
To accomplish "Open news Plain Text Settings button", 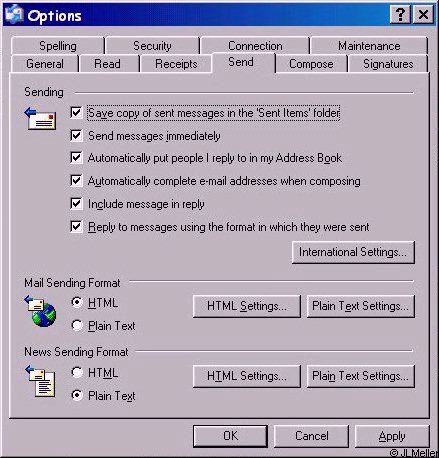I will tap(361, 376).
